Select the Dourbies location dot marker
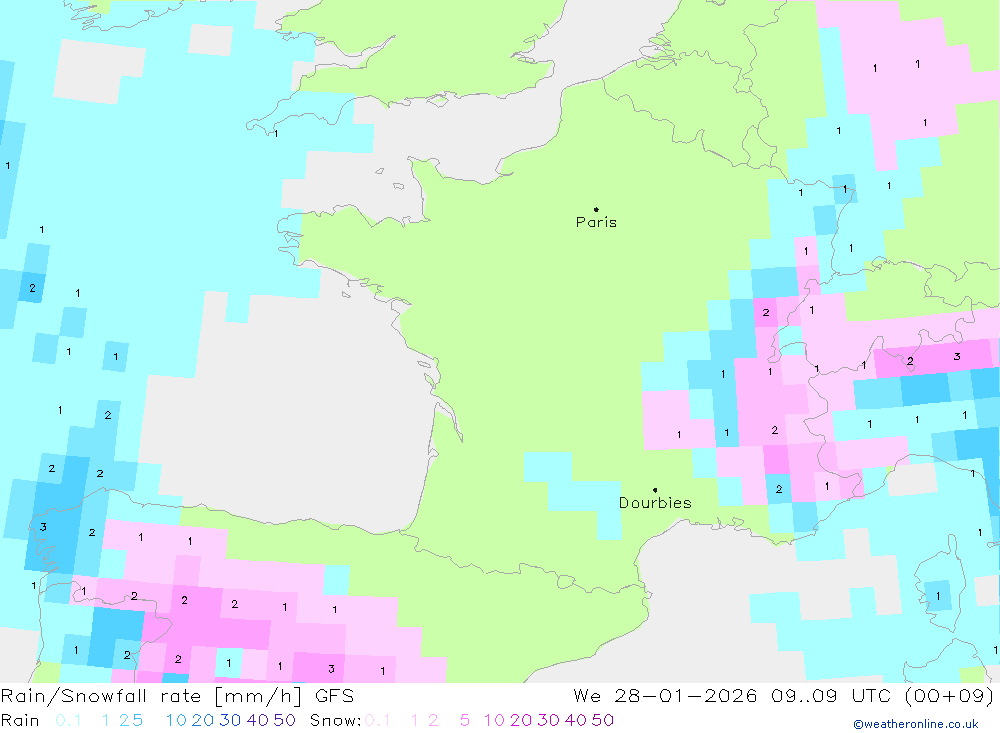Viewport: 1000px width, 733px height. point(655,490)
